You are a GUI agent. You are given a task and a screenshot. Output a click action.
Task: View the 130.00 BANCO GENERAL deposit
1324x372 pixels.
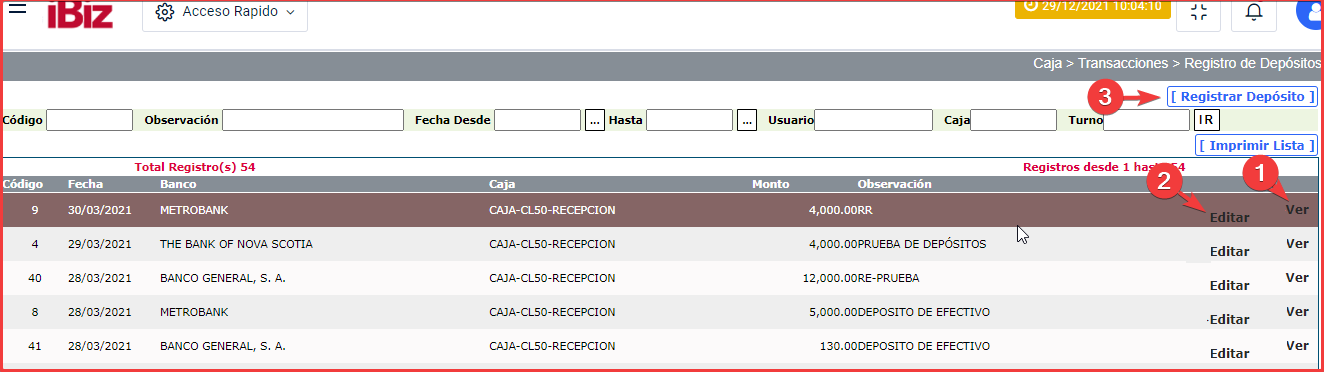(x=1297, y=345)
